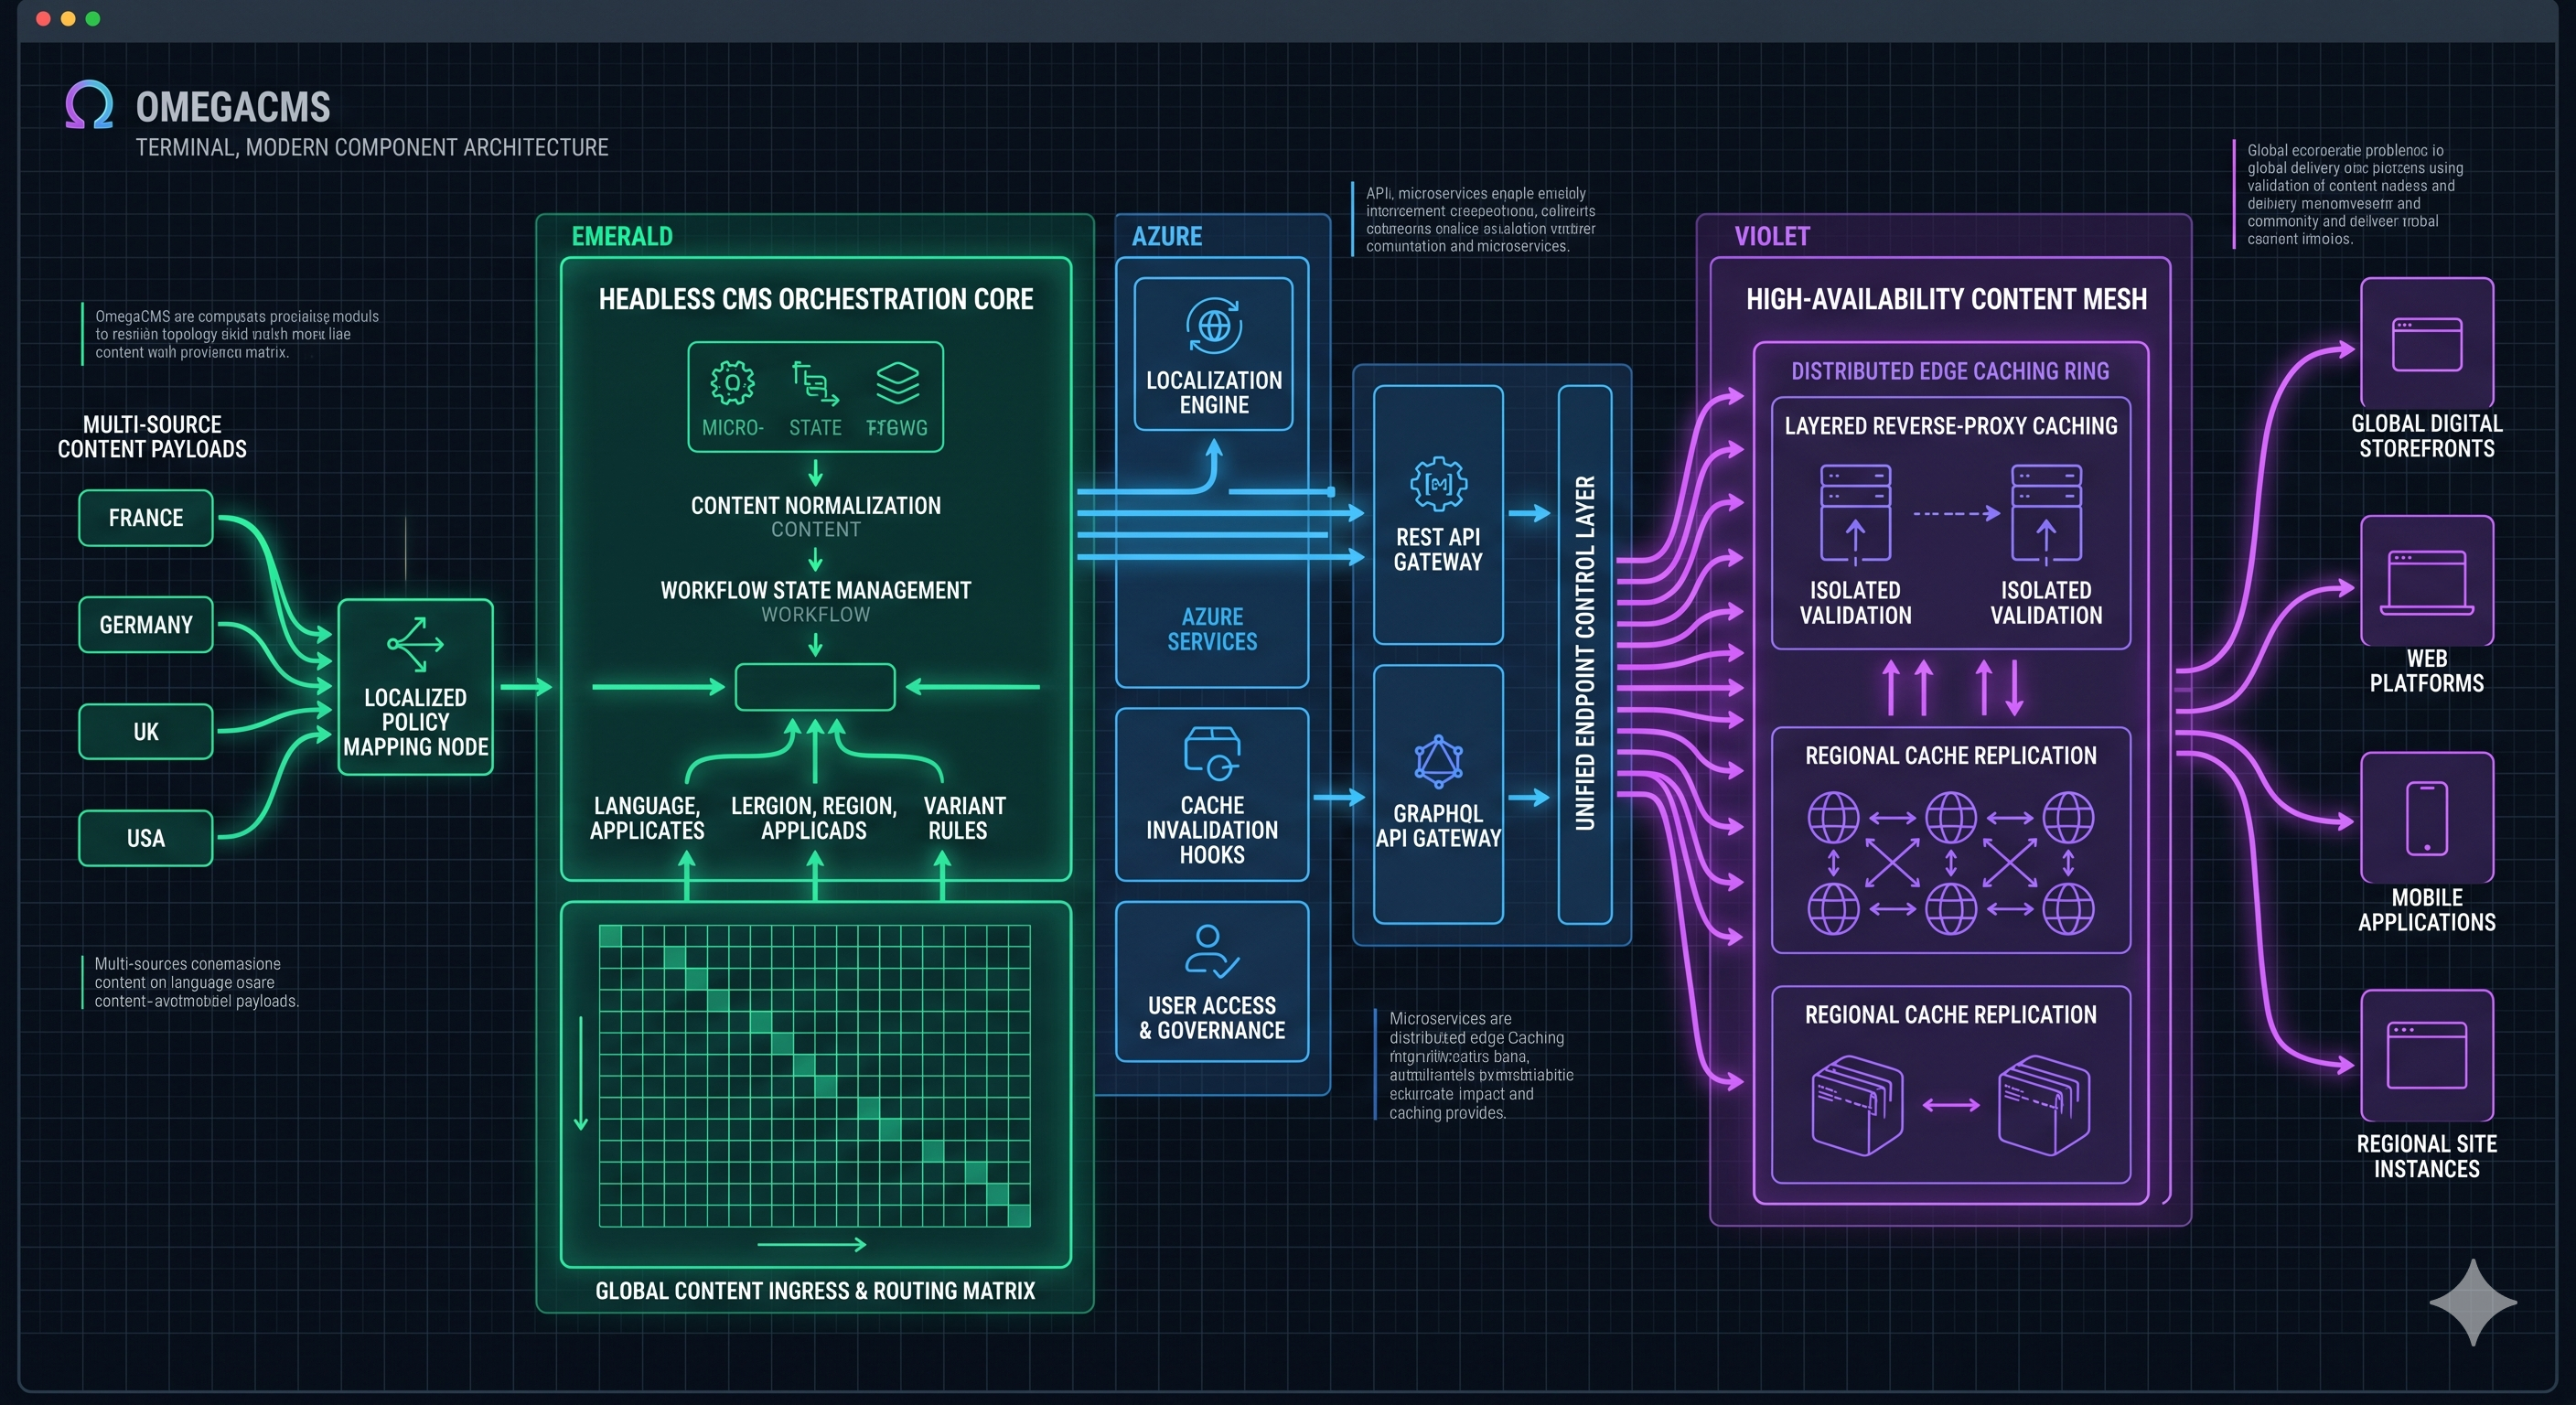Click the Terminal, Modern Component Architecture subtitle
Screen dimensions: 2576x1405
pos(372,148)
